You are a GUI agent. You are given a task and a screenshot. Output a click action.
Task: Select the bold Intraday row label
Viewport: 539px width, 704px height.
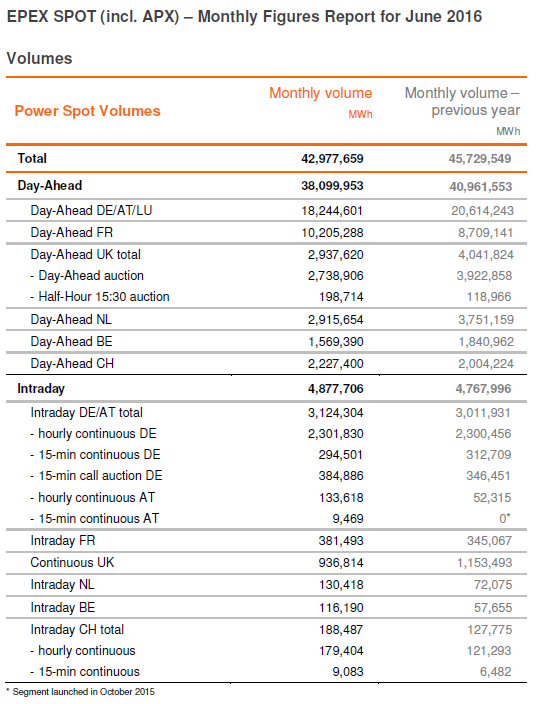pyautogui.click(x=41, y=388)
